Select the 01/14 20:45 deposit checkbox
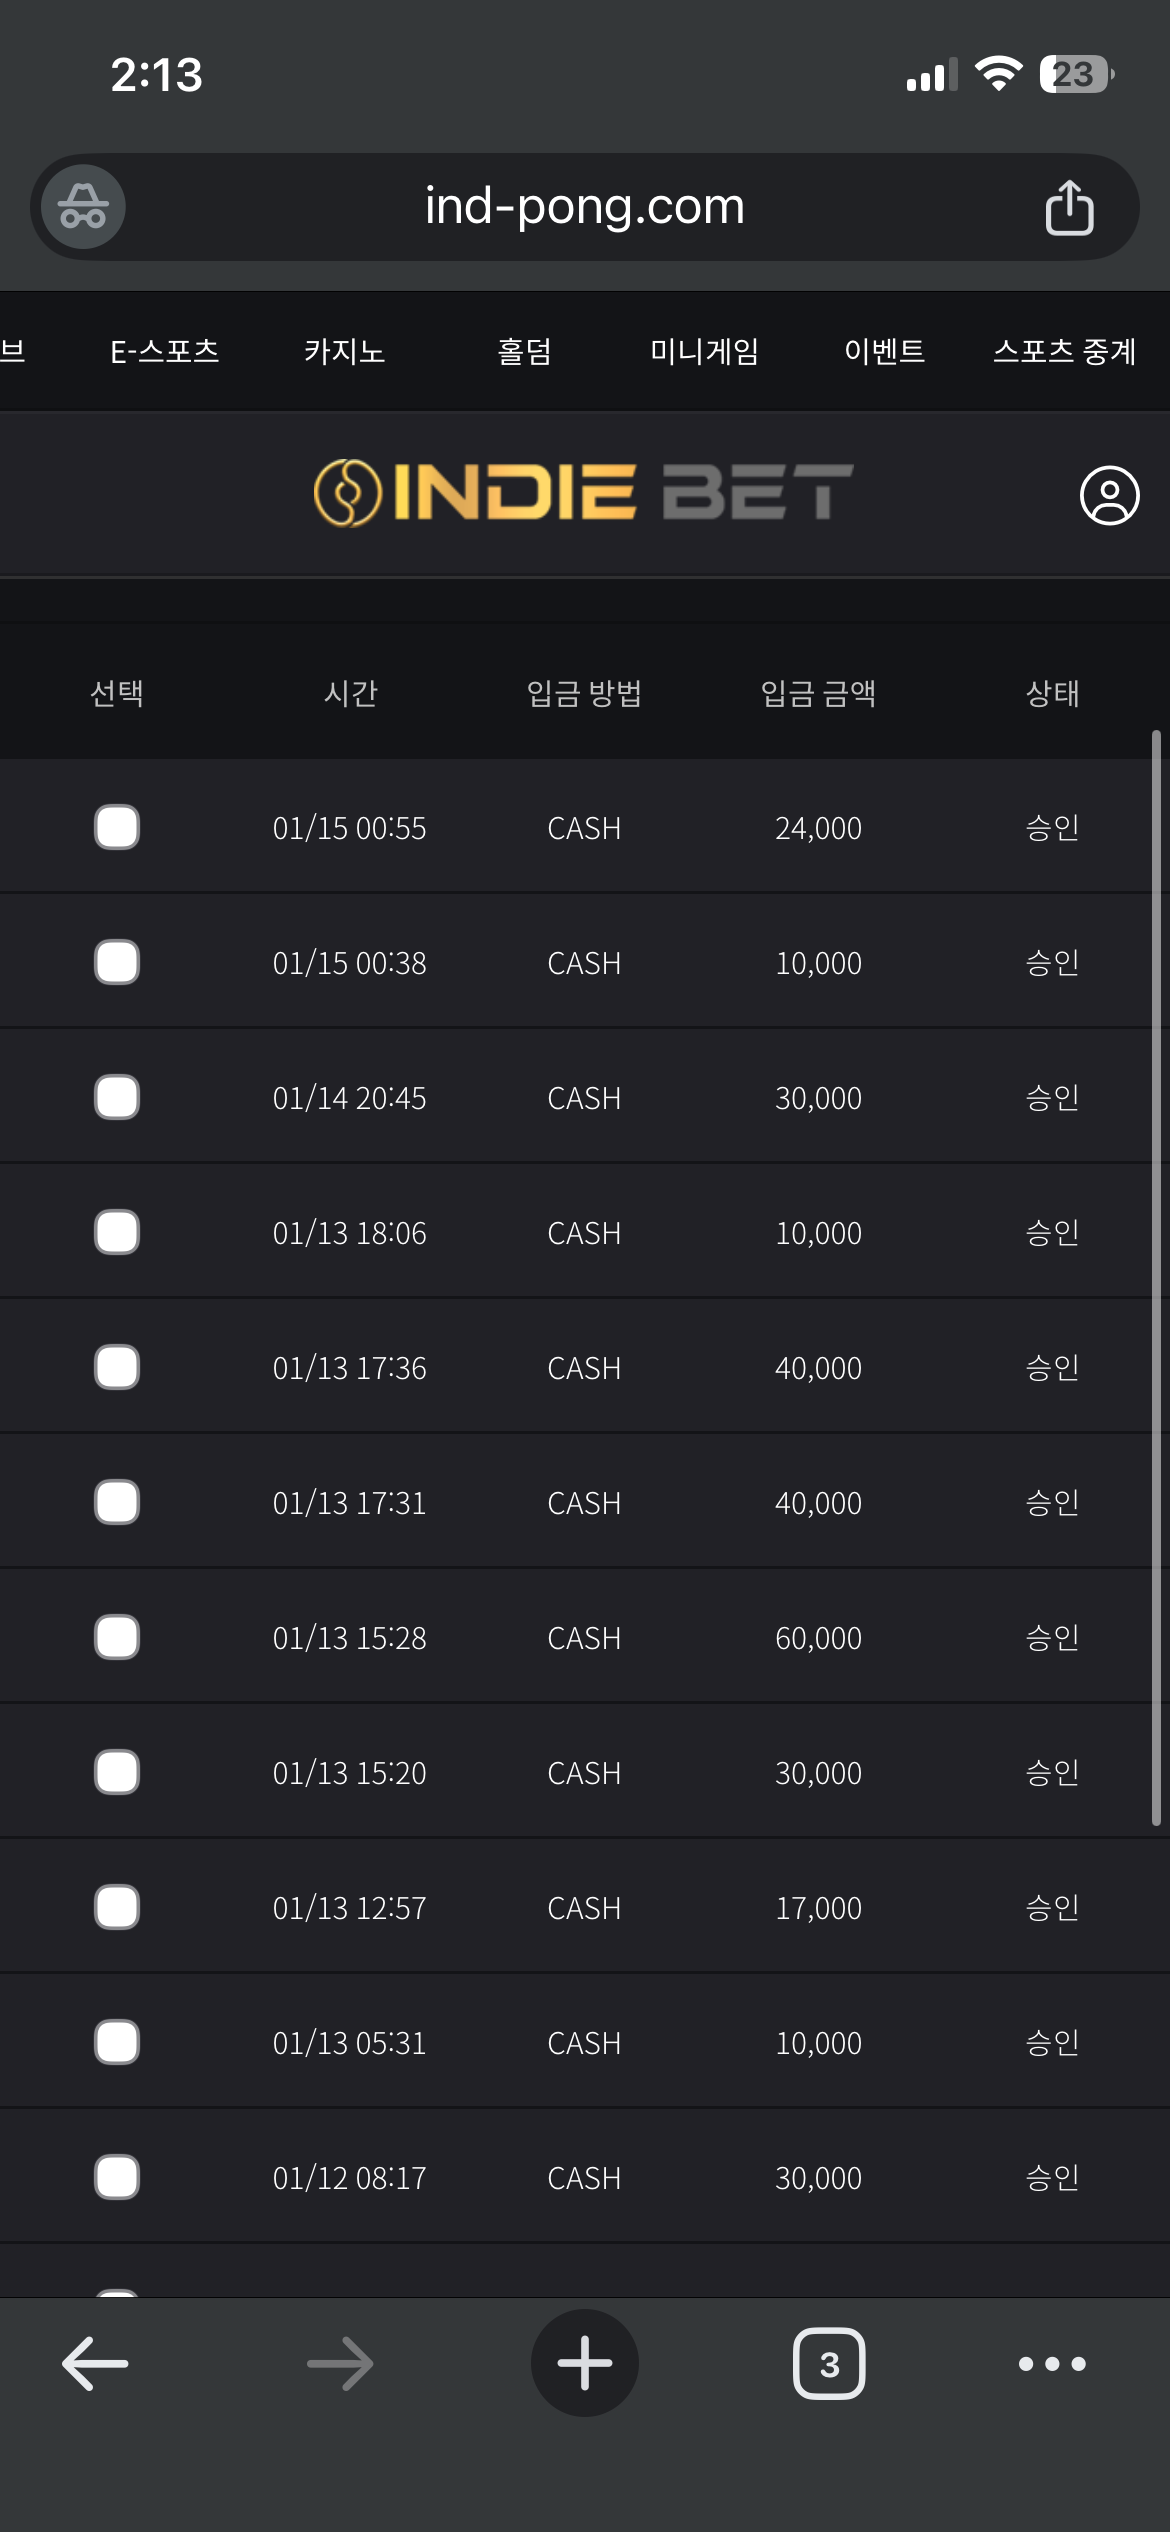 coord(117,1097)
